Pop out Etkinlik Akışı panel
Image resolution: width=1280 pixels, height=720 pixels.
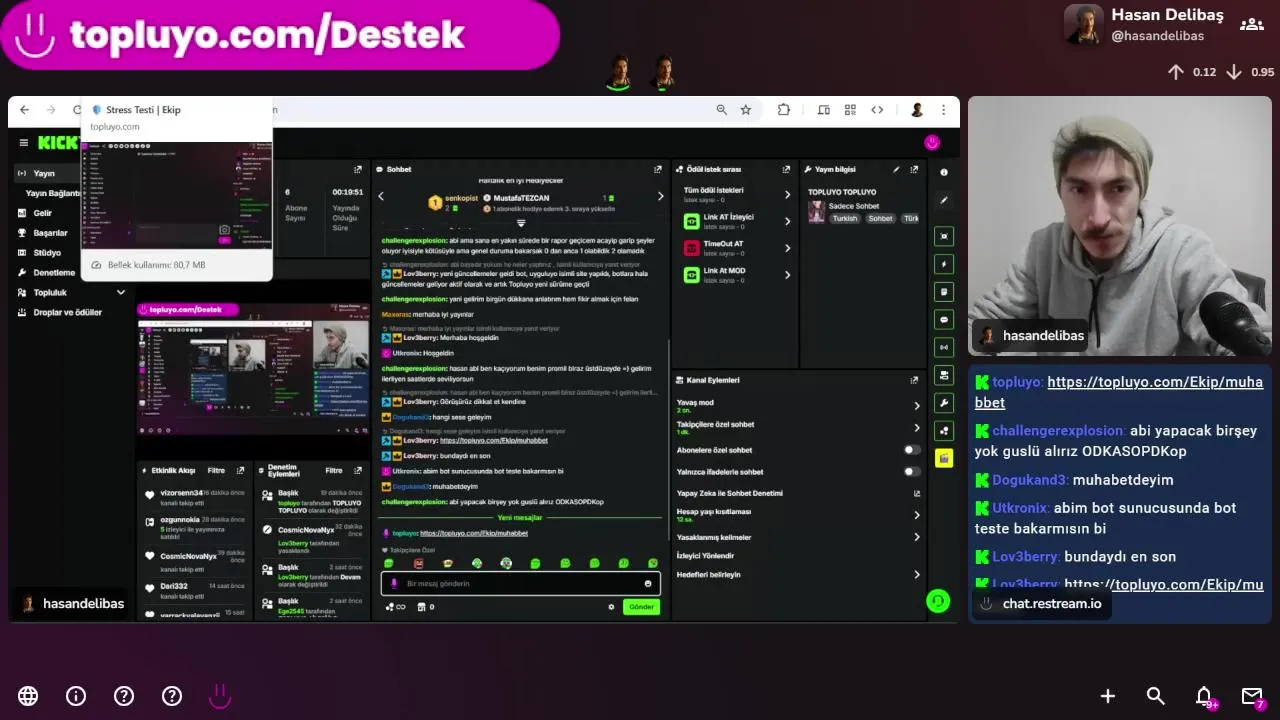pos(242,470)
